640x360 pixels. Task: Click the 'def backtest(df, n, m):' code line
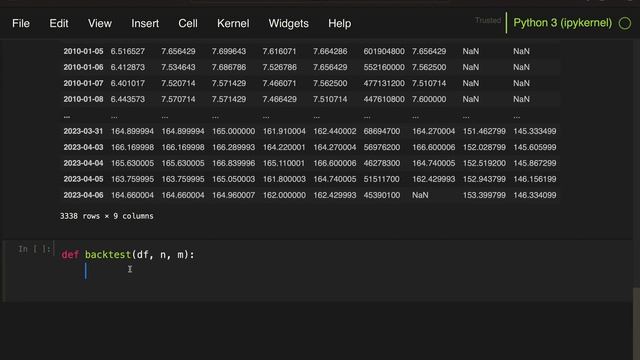pos(128,255)
